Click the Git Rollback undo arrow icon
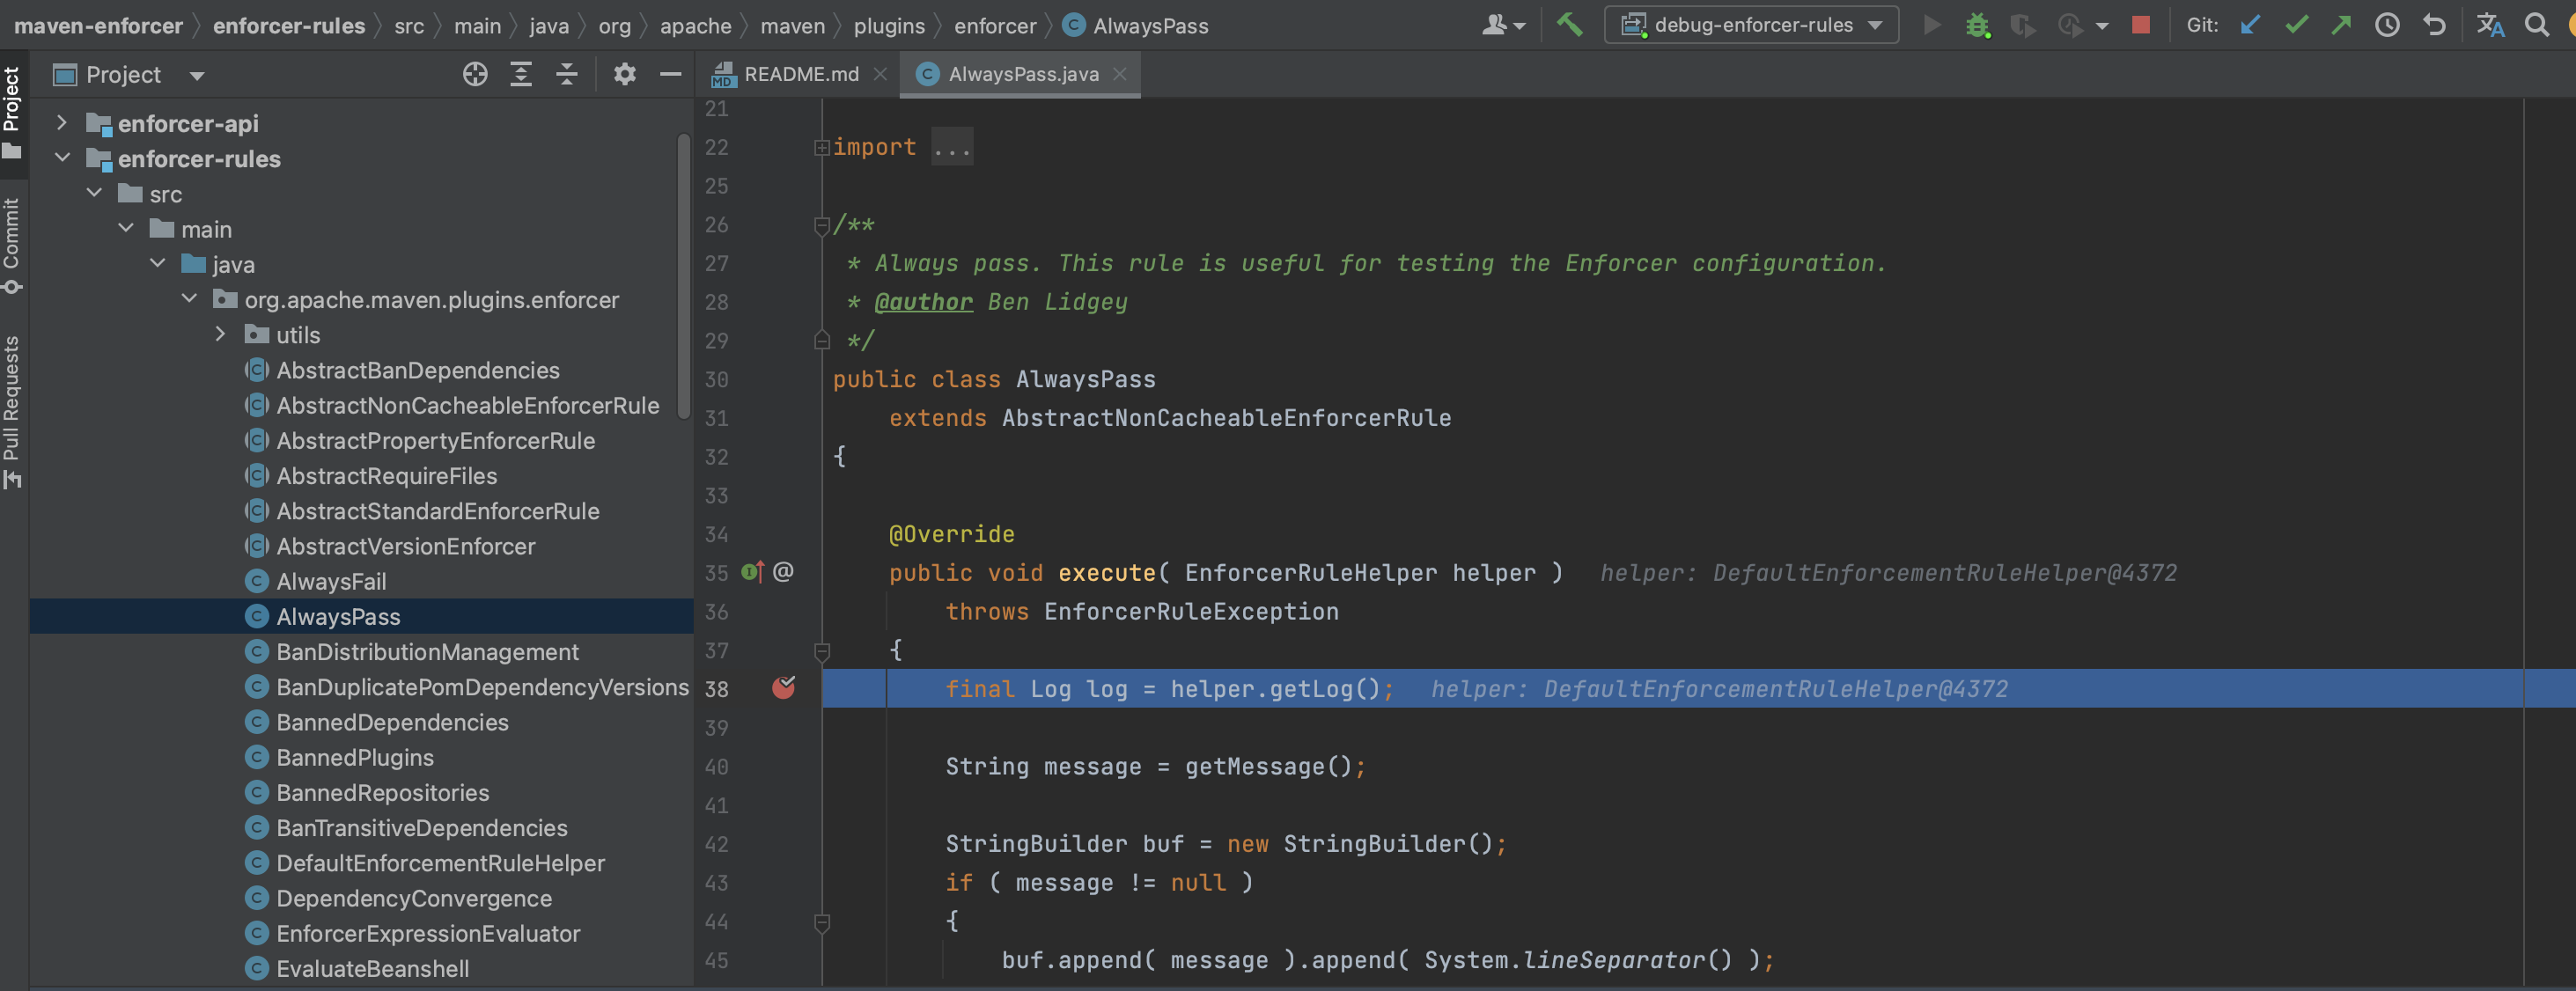 pyautogui.click(x=2434, y=25)
